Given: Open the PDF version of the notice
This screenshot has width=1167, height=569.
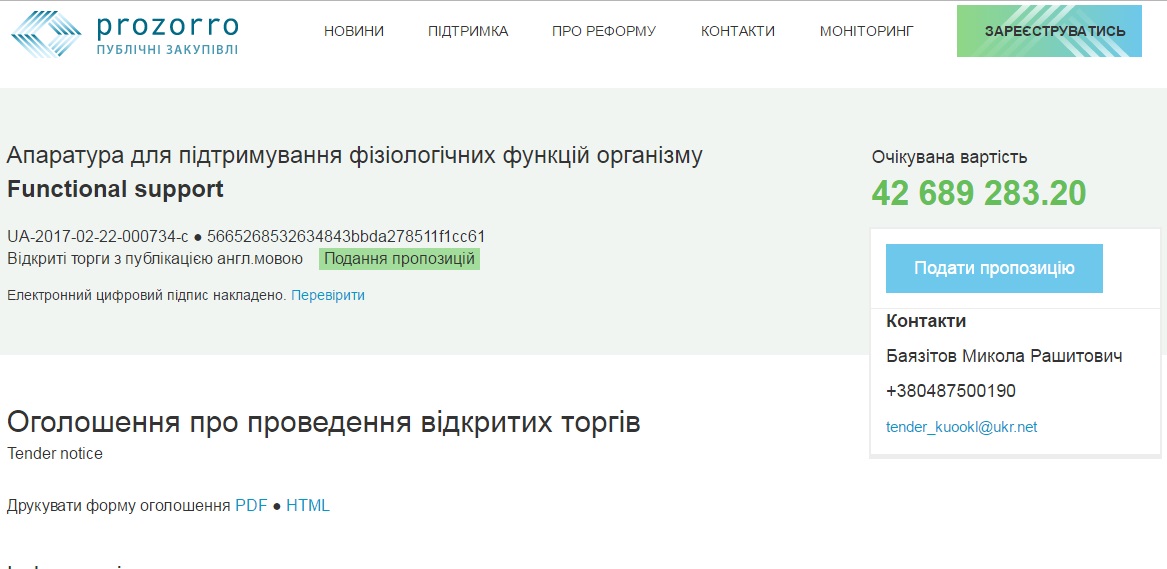Looking at the screenshot, I should pyautogui.click(x=251, y=505).
